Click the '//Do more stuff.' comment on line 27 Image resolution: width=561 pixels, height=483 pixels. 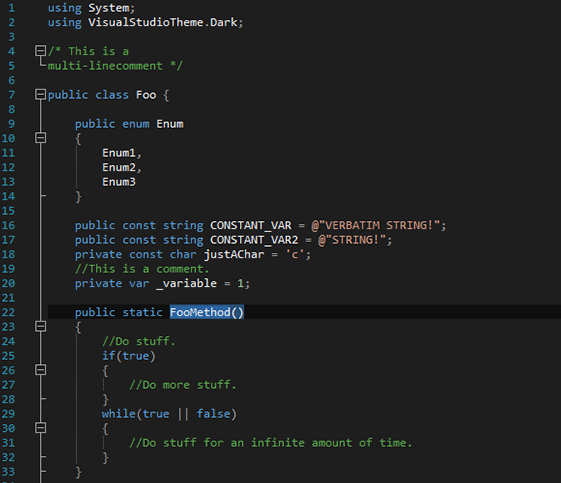[x=183, y=385]
